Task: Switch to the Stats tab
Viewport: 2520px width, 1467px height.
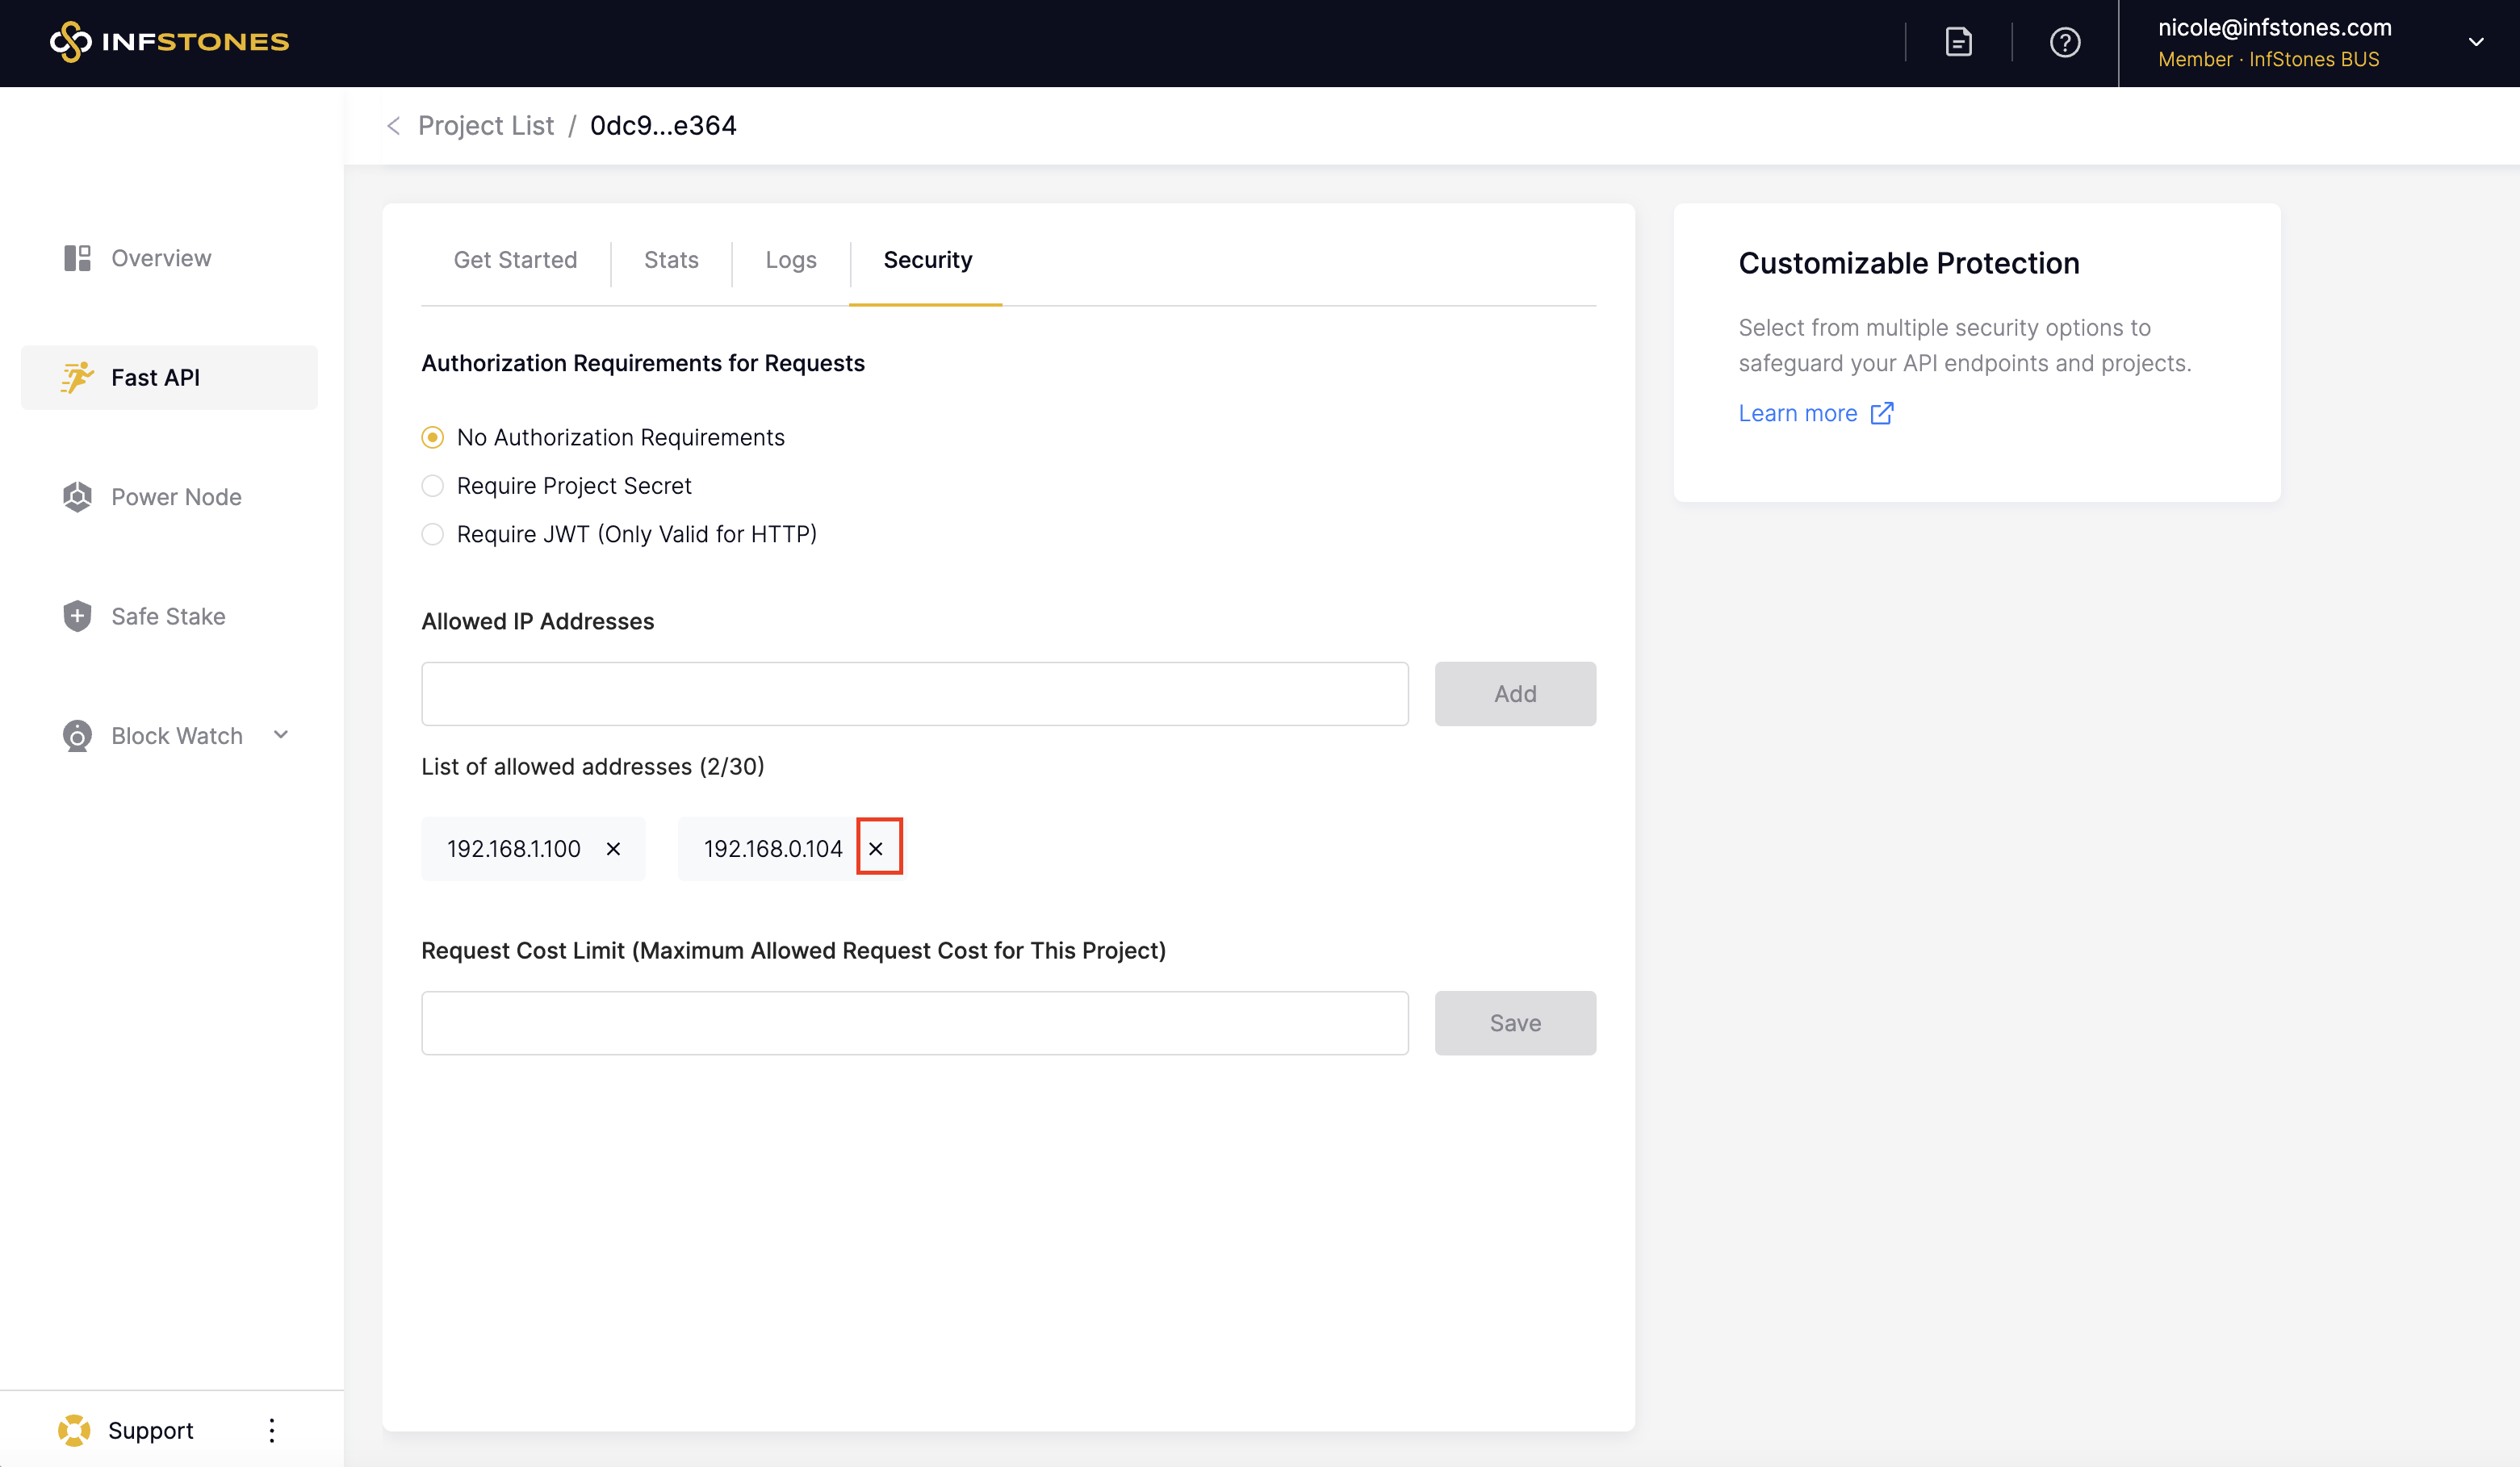Action: (671, 260)
